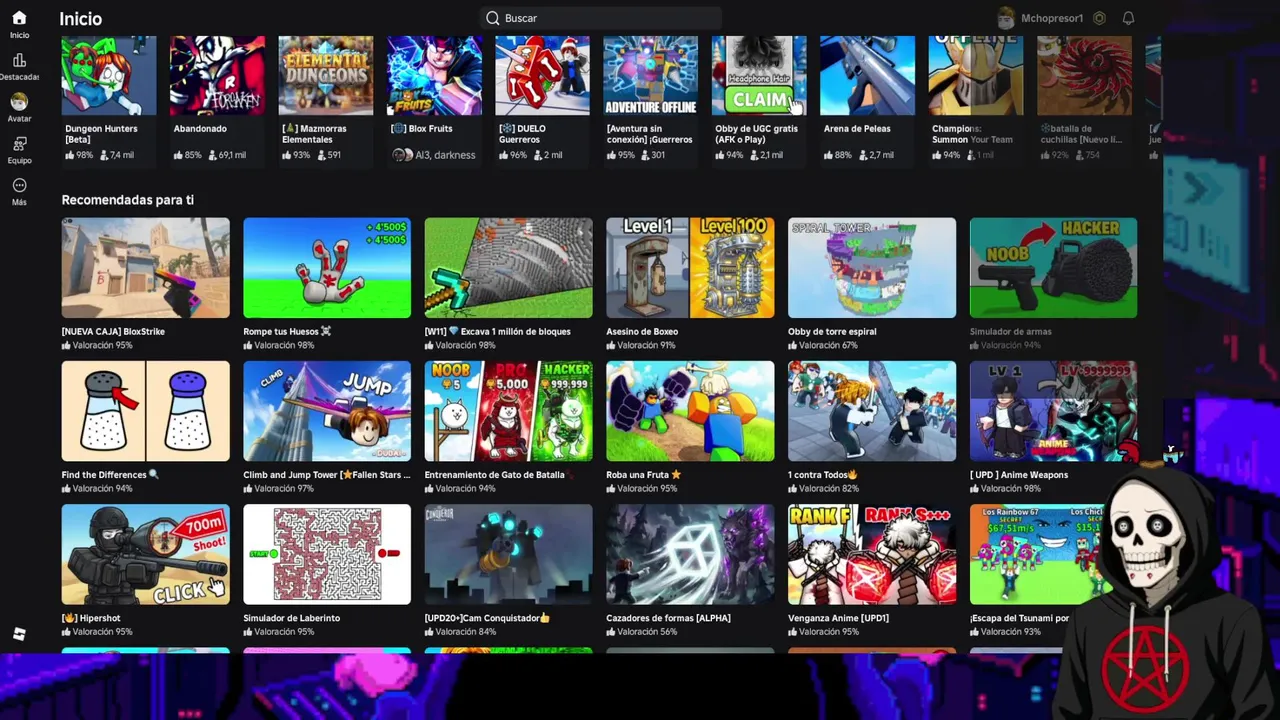Open the Find the Differences thumbnail
This screenshot has height=720, width=1280.
146,411
